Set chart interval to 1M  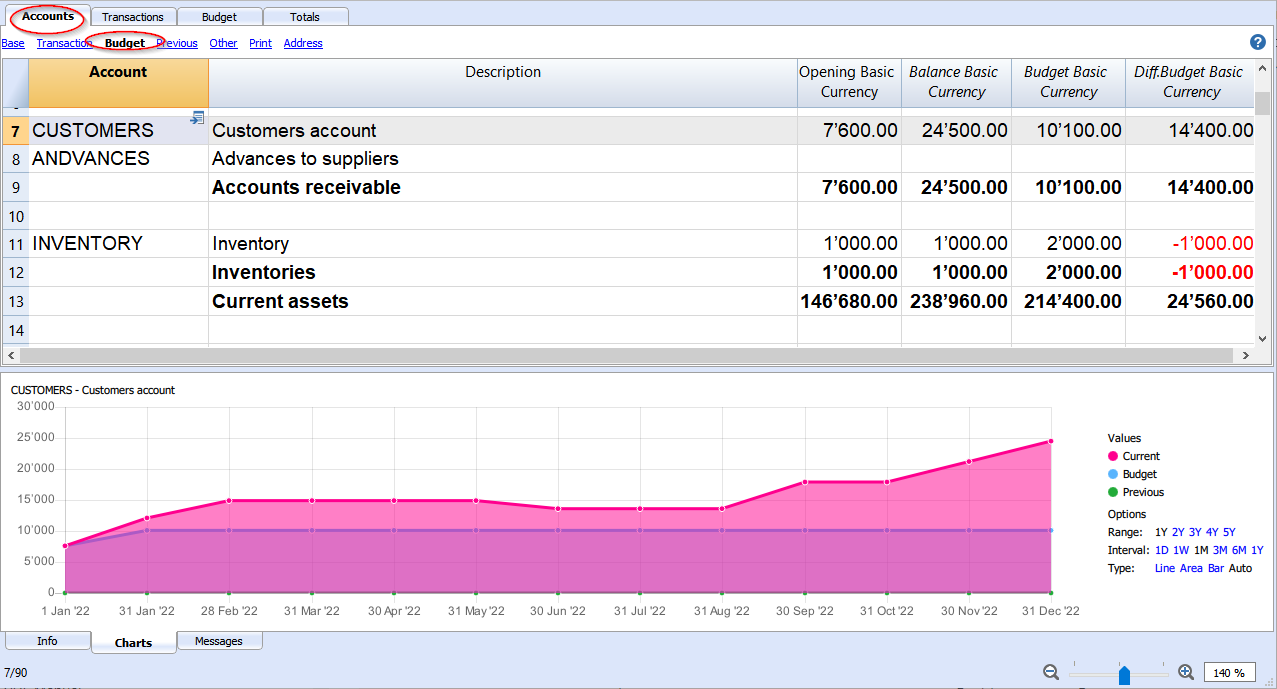(x=1200, y=550)
